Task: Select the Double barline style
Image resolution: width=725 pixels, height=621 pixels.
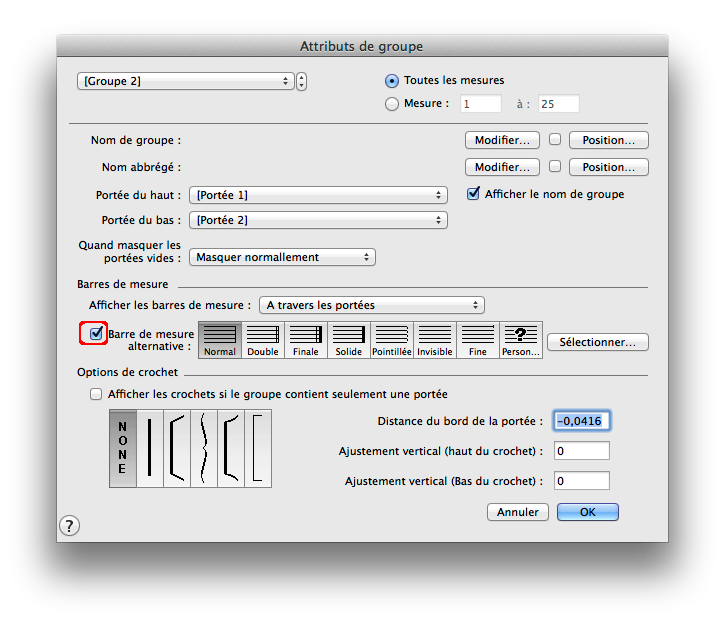Action: coord(263,339)
